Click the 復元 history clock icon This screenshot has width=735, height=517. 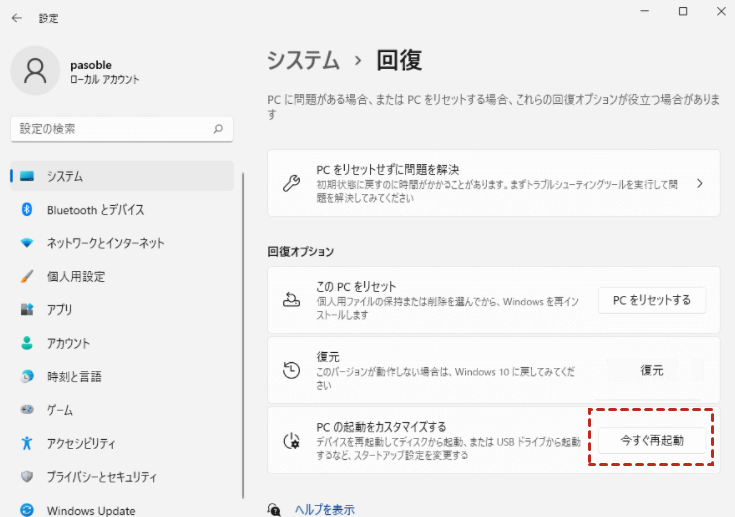291,370
